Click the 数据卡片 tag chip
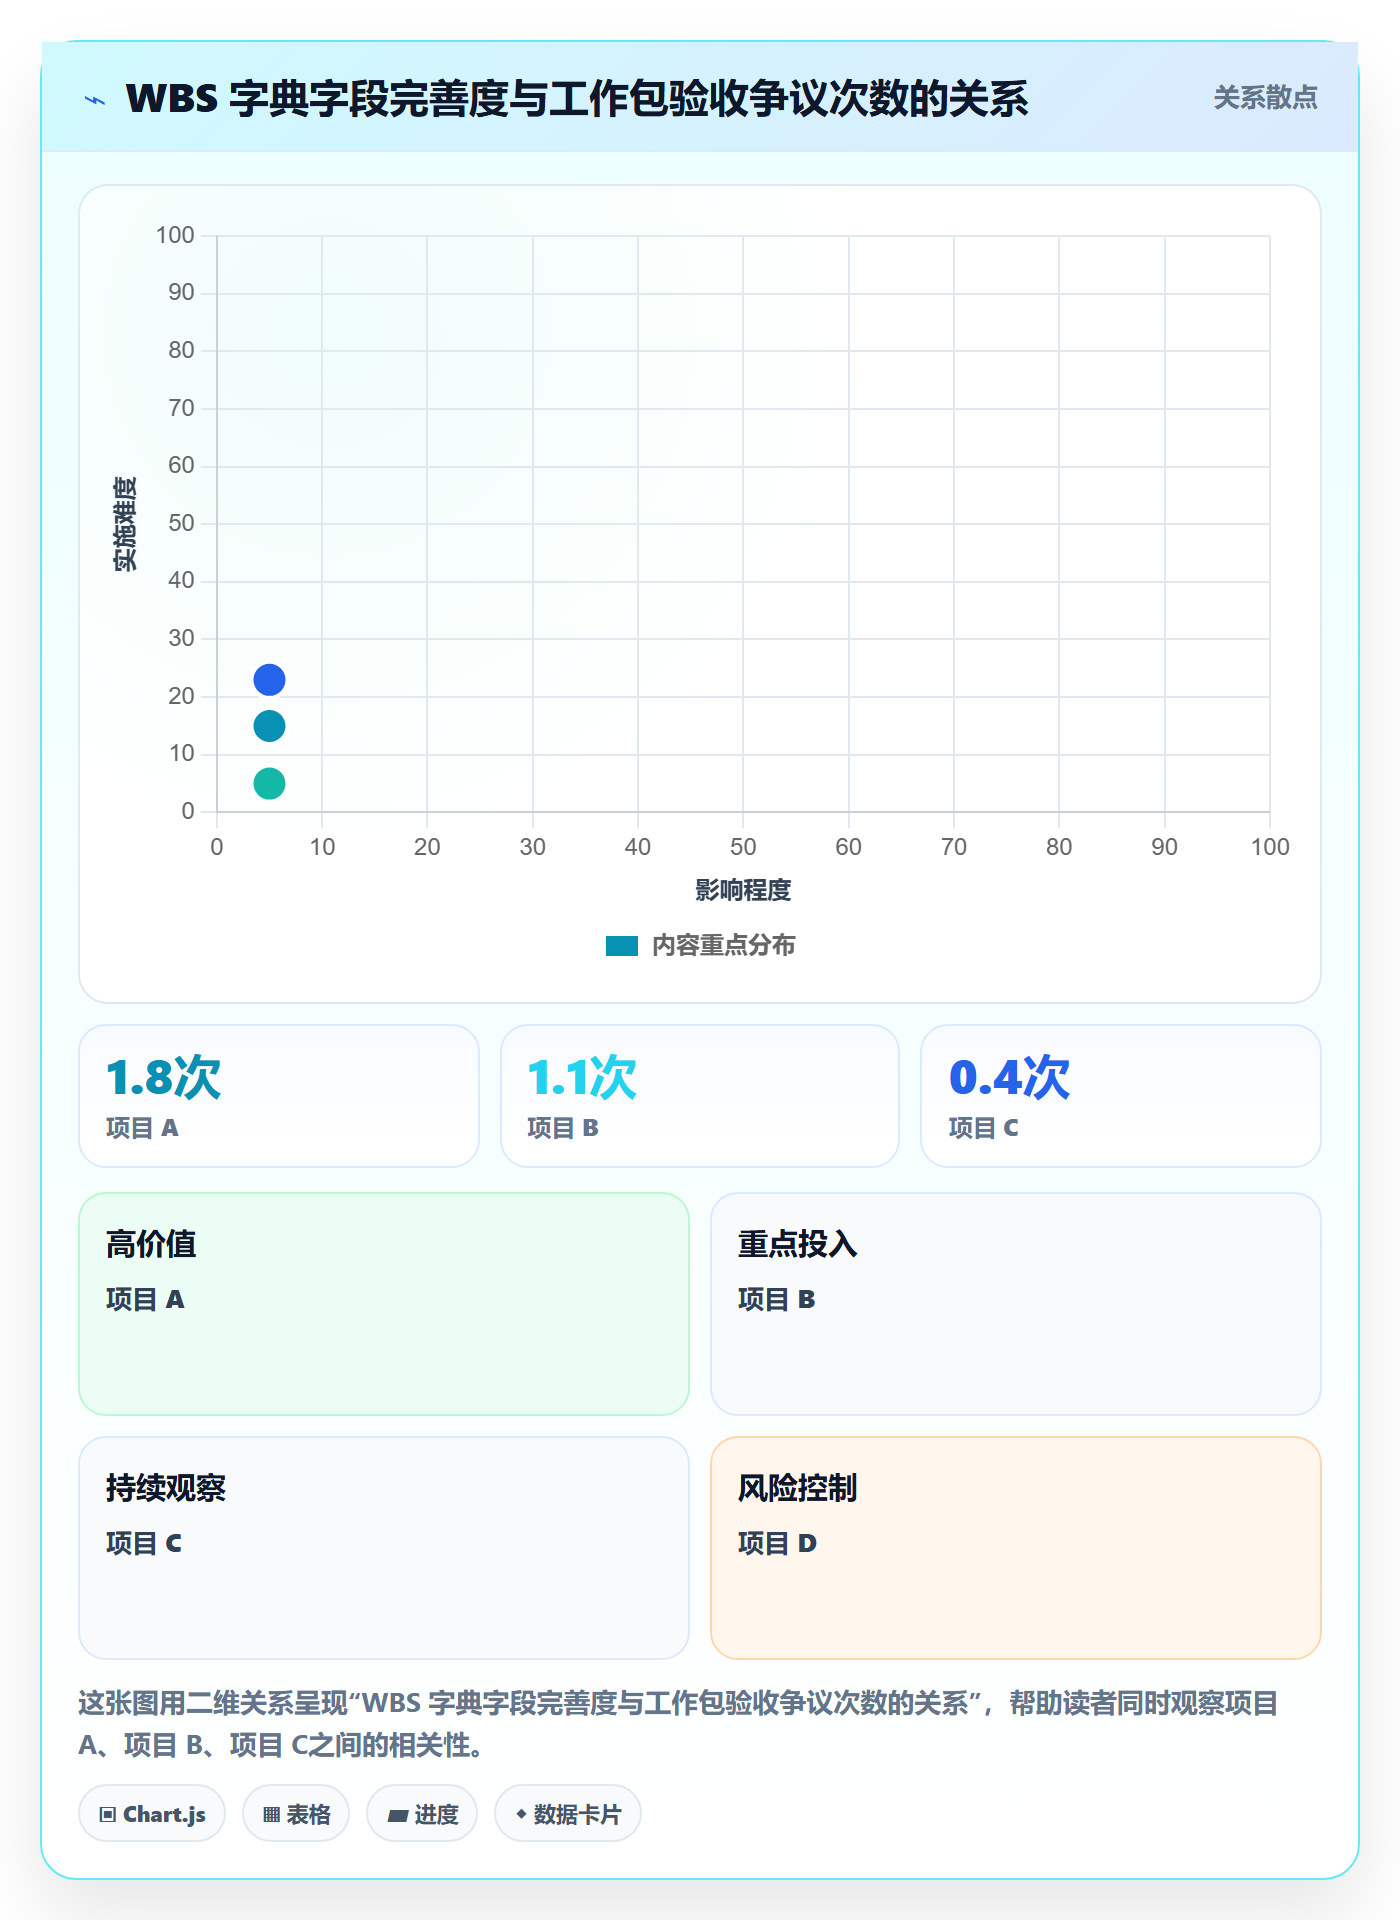The width and height of the screenshot is (1400, 1920). point(568,1814)
